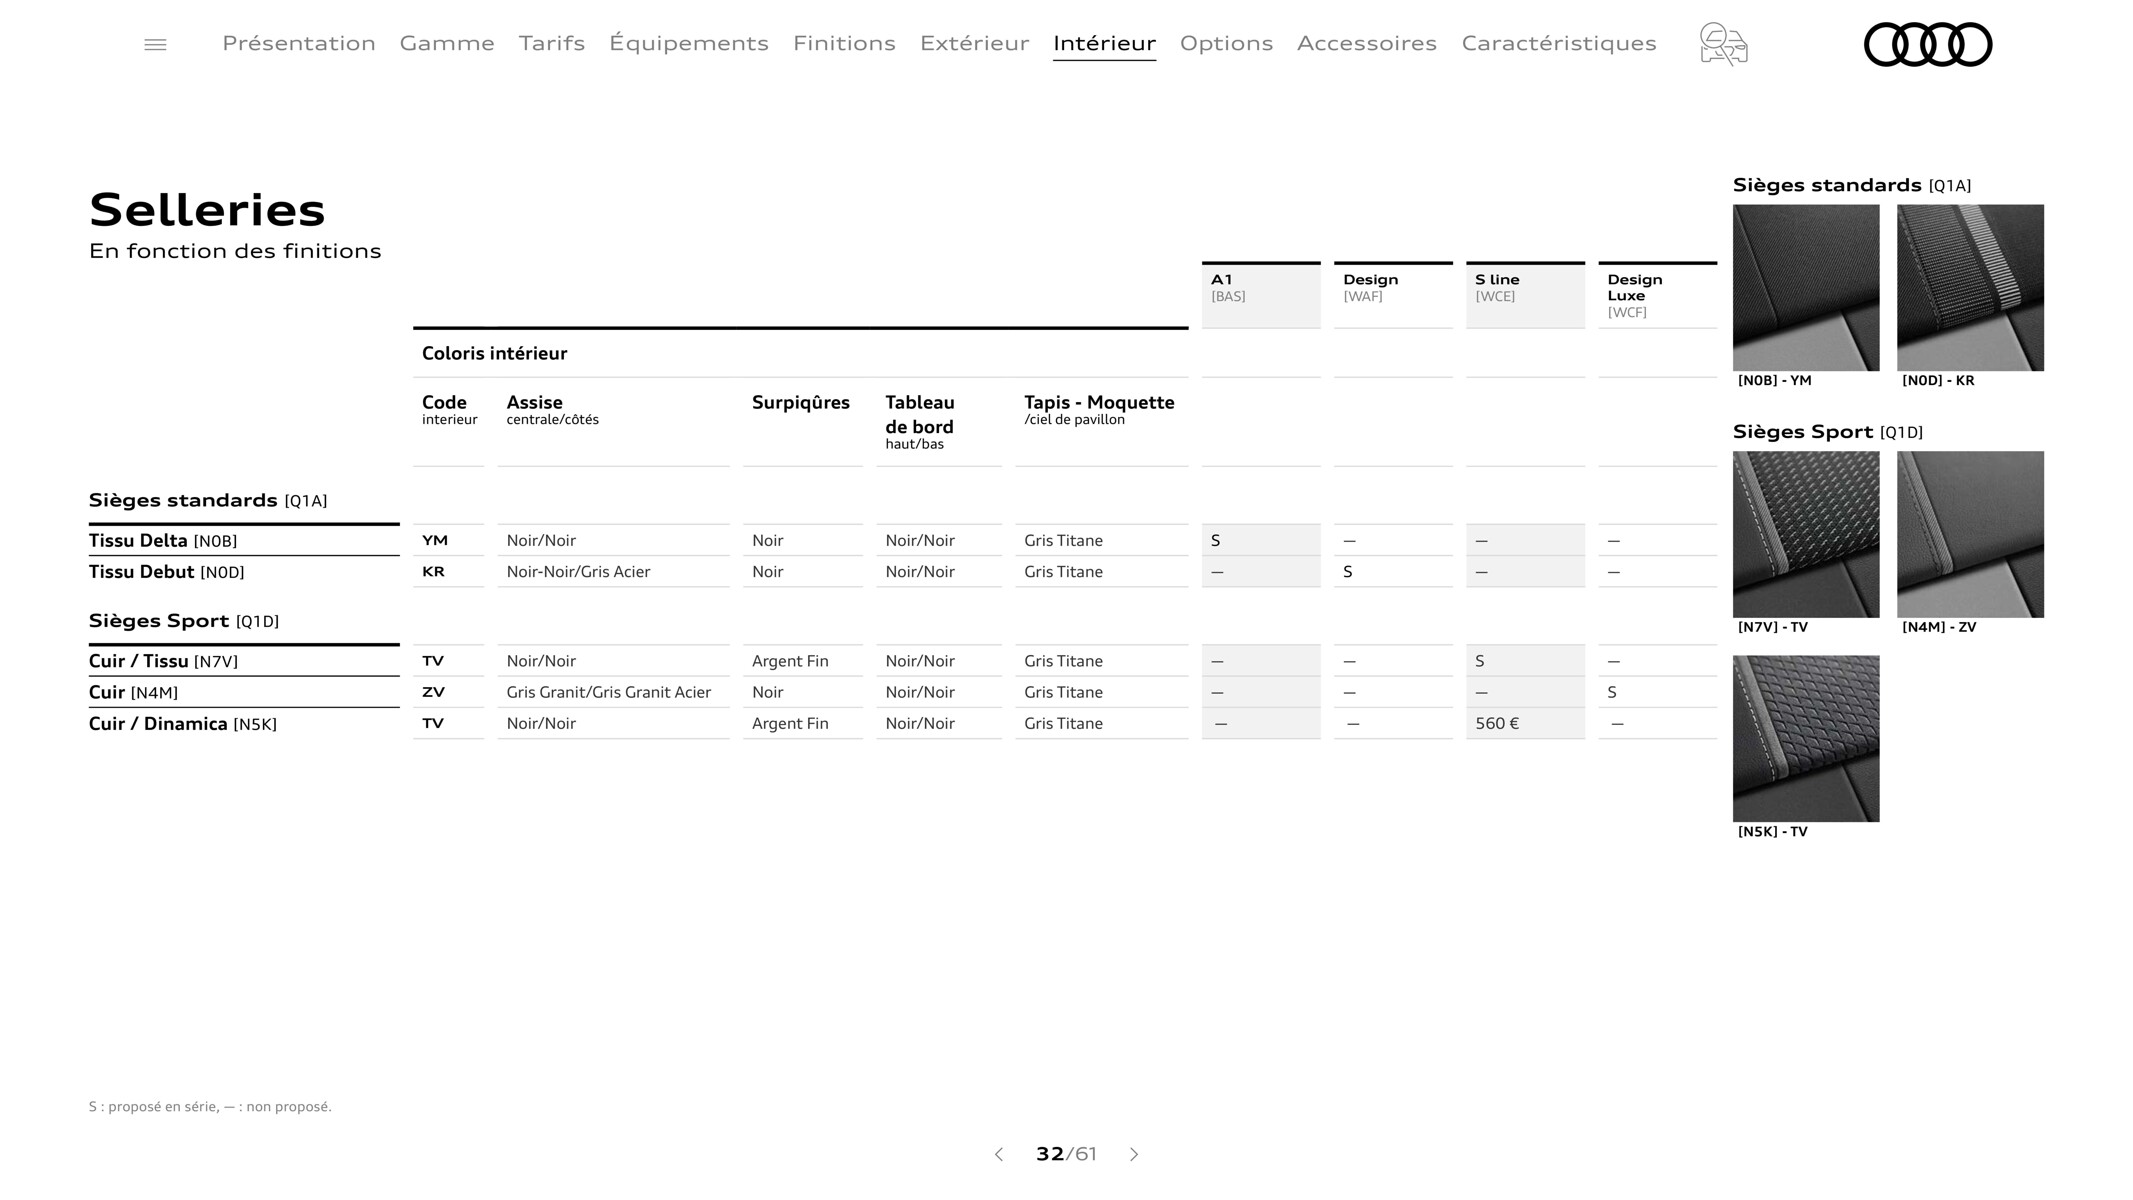Click the dealer contact icon
The width and height of the screenshot is (2133, 1200).
click(1723, 44)
